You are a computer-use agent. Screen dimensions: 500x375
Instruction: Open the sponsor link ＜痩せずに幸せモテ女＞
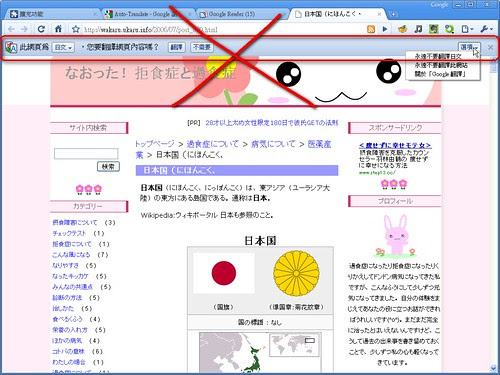pyautogui.click(x=395, y=145)
